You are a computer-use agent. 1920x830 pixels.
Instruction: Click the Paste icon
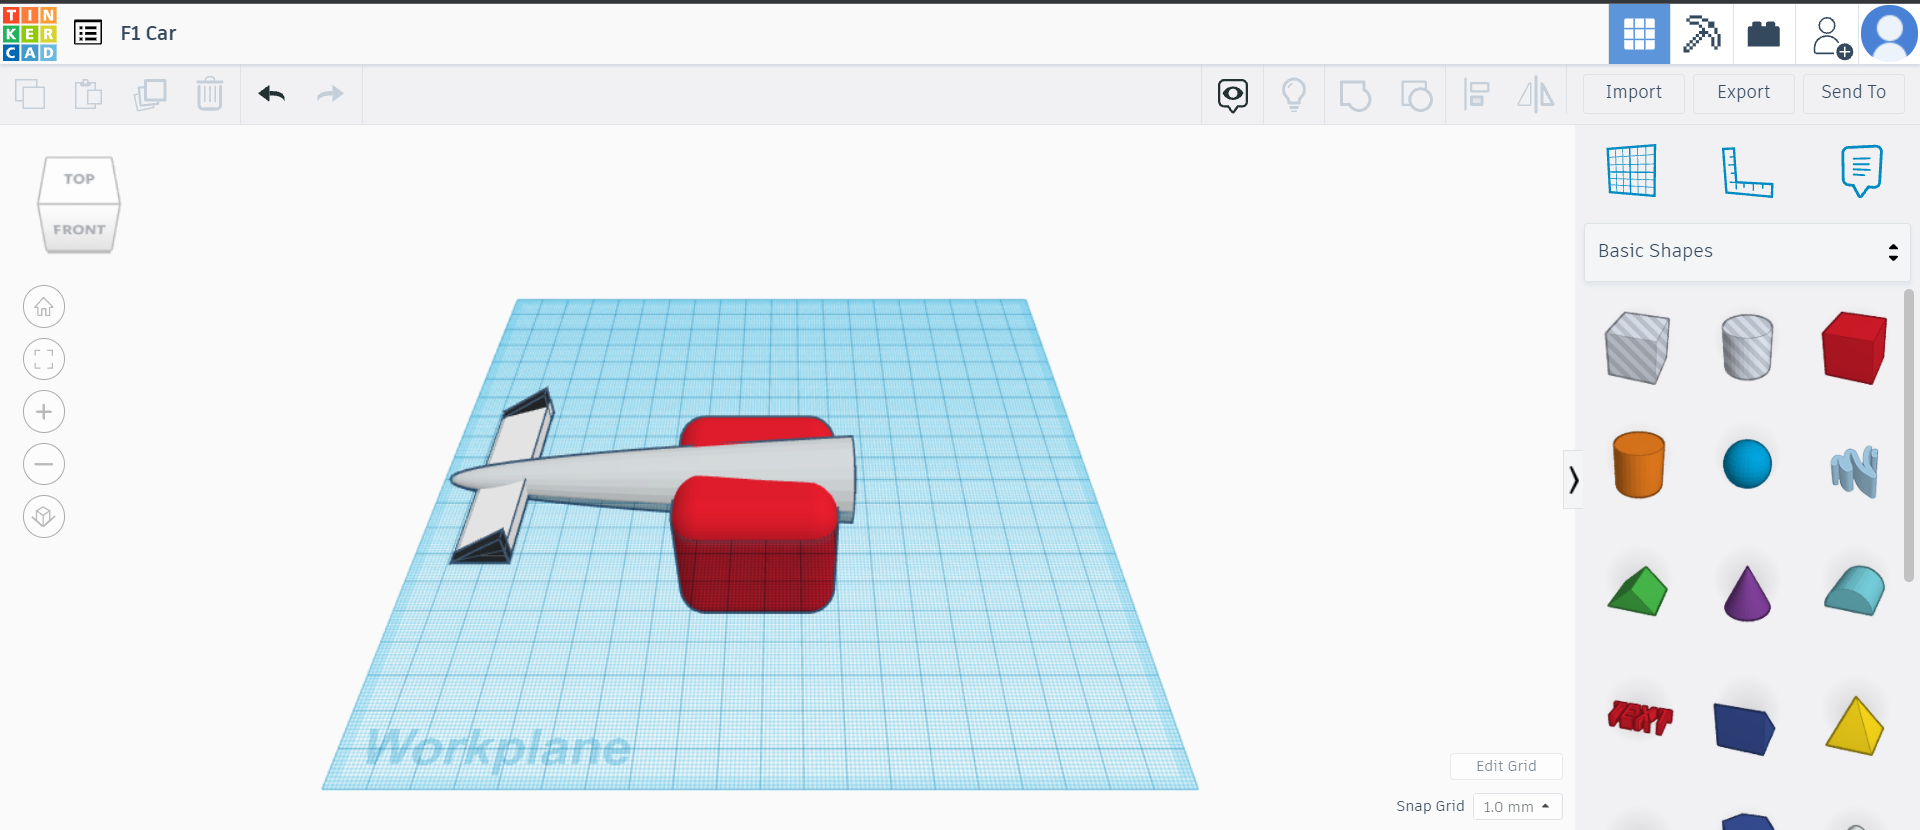click(89, 94)
